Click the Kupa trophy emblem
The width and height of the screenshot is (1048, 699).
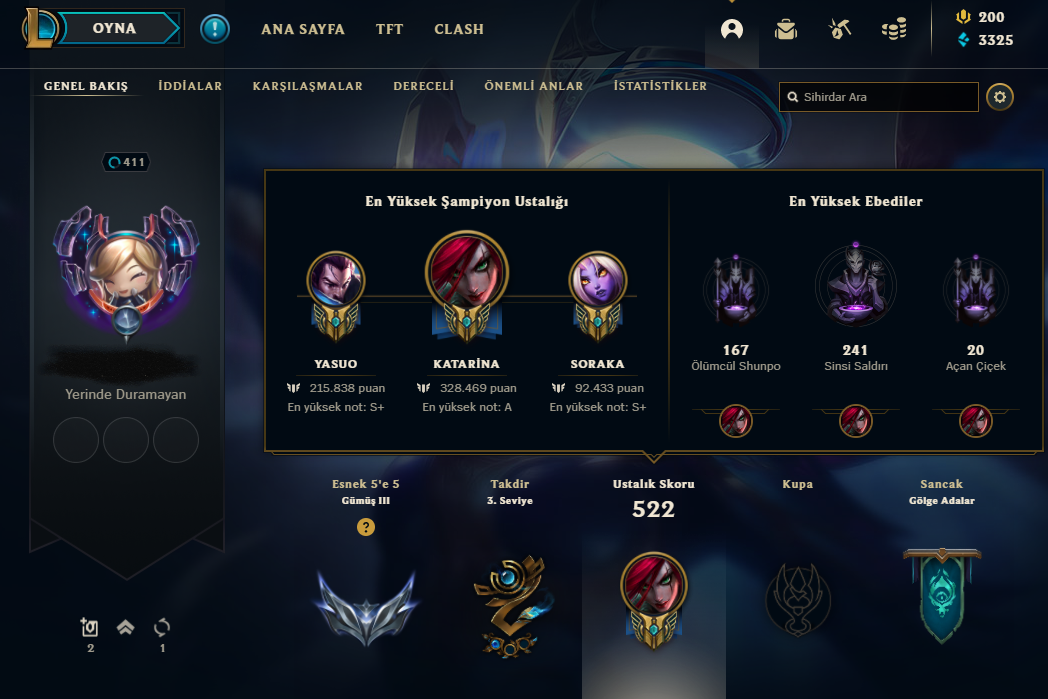pyautogui.click(x=797, y=599)
